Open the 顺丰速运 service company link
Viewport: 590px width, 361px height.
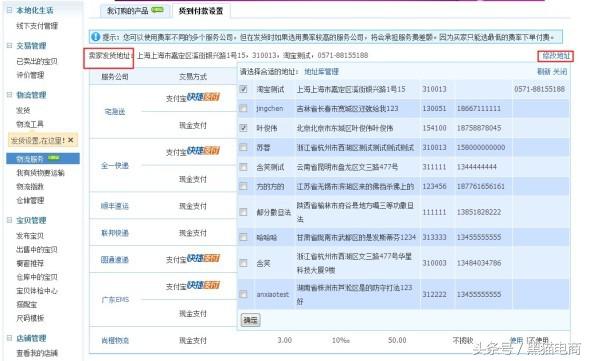click(115, 206)
